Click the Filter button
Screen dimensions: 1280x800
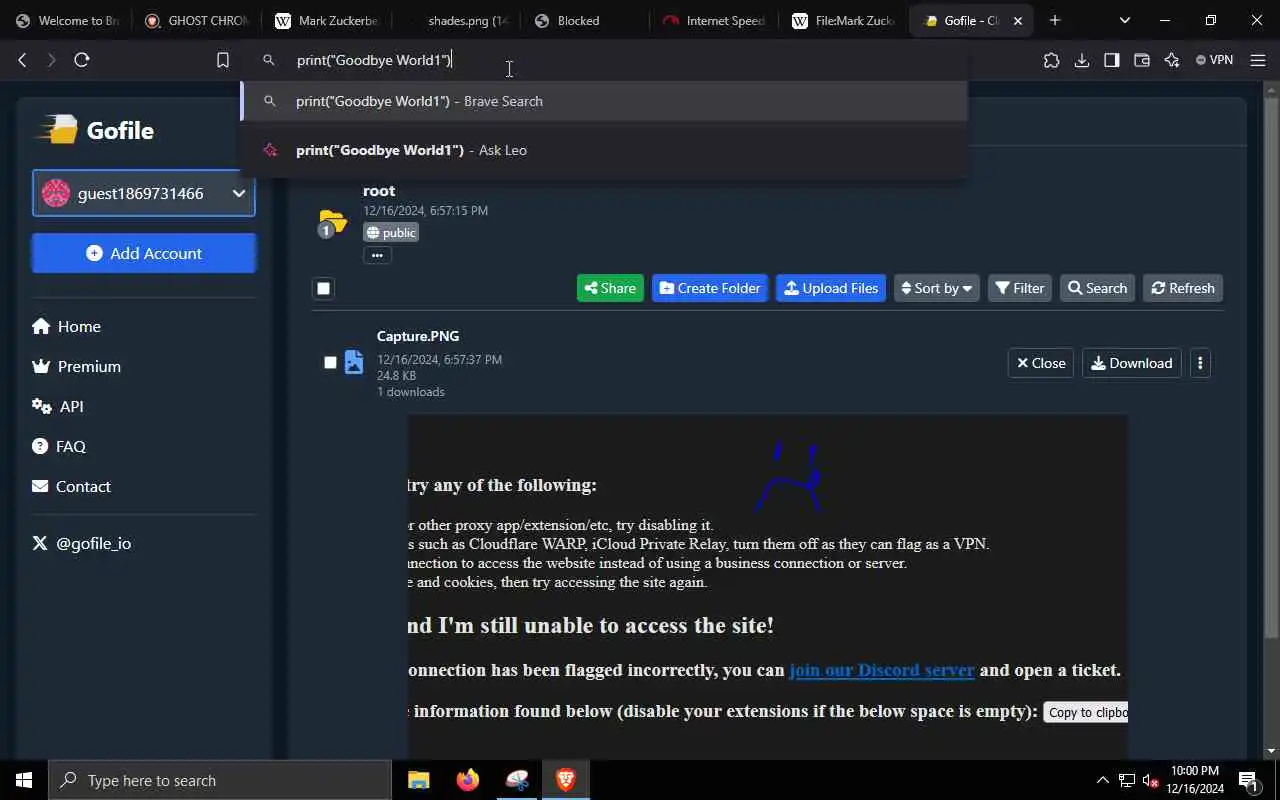point(1020,288)
